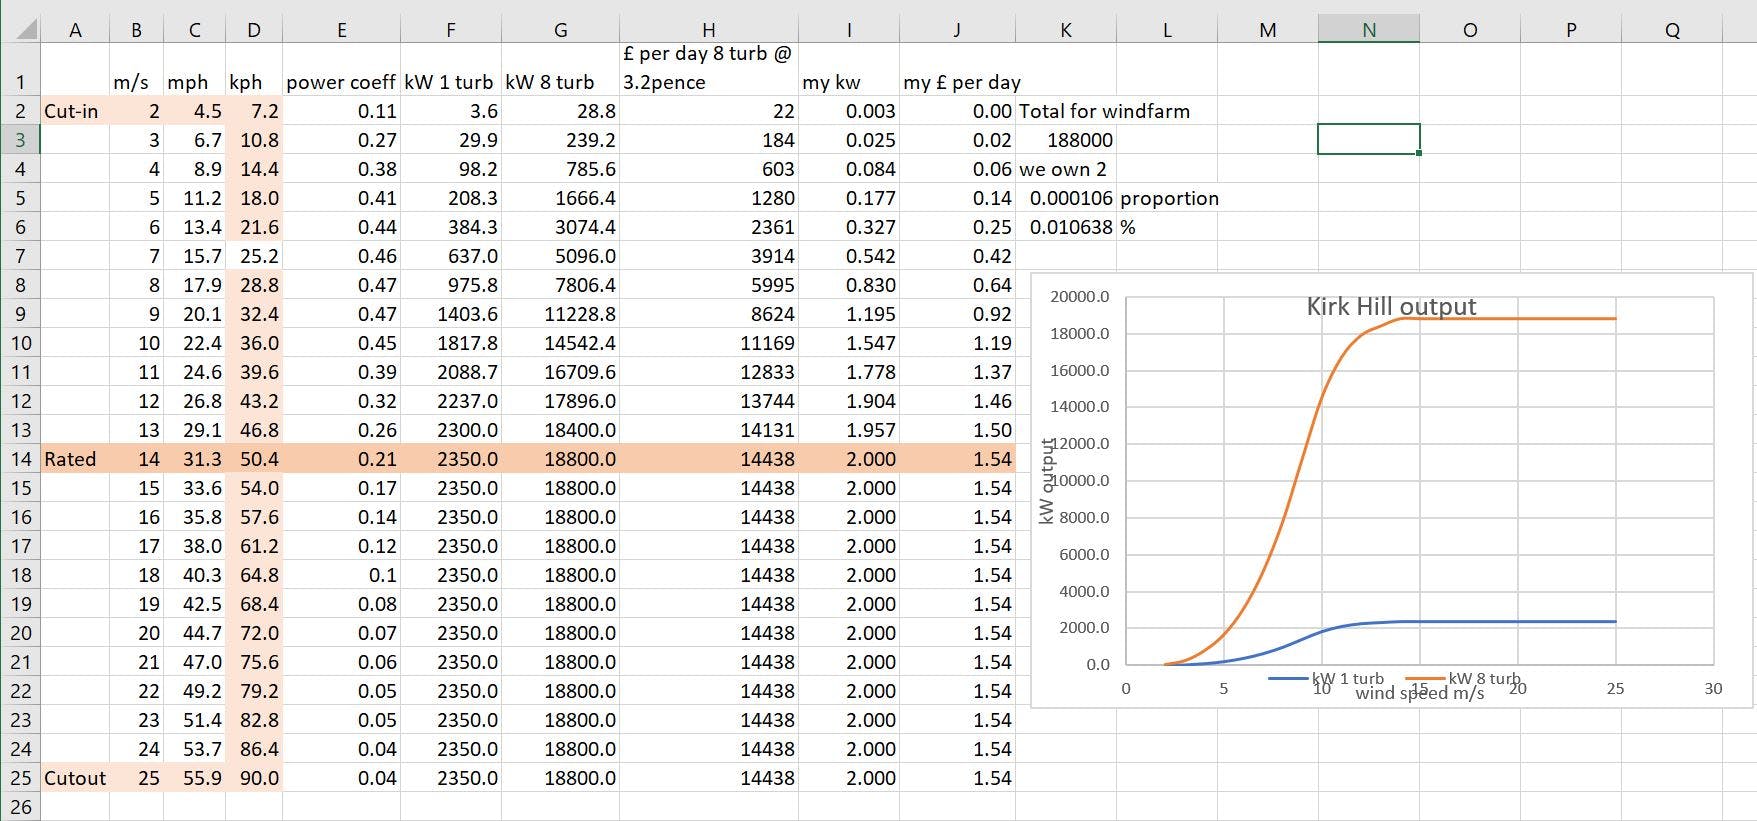Click the cell with value 2237.0
Screen dimensions: 1757x821
coord(451,401)
